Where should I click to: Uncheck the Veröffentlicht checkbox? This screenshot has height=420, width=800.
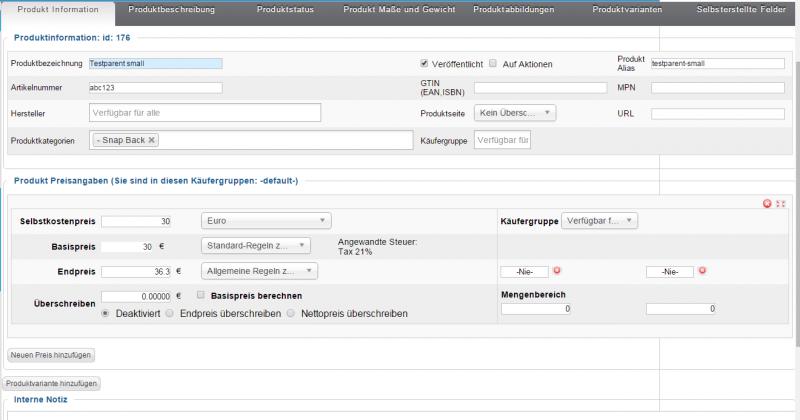click(x=425, y=63)
